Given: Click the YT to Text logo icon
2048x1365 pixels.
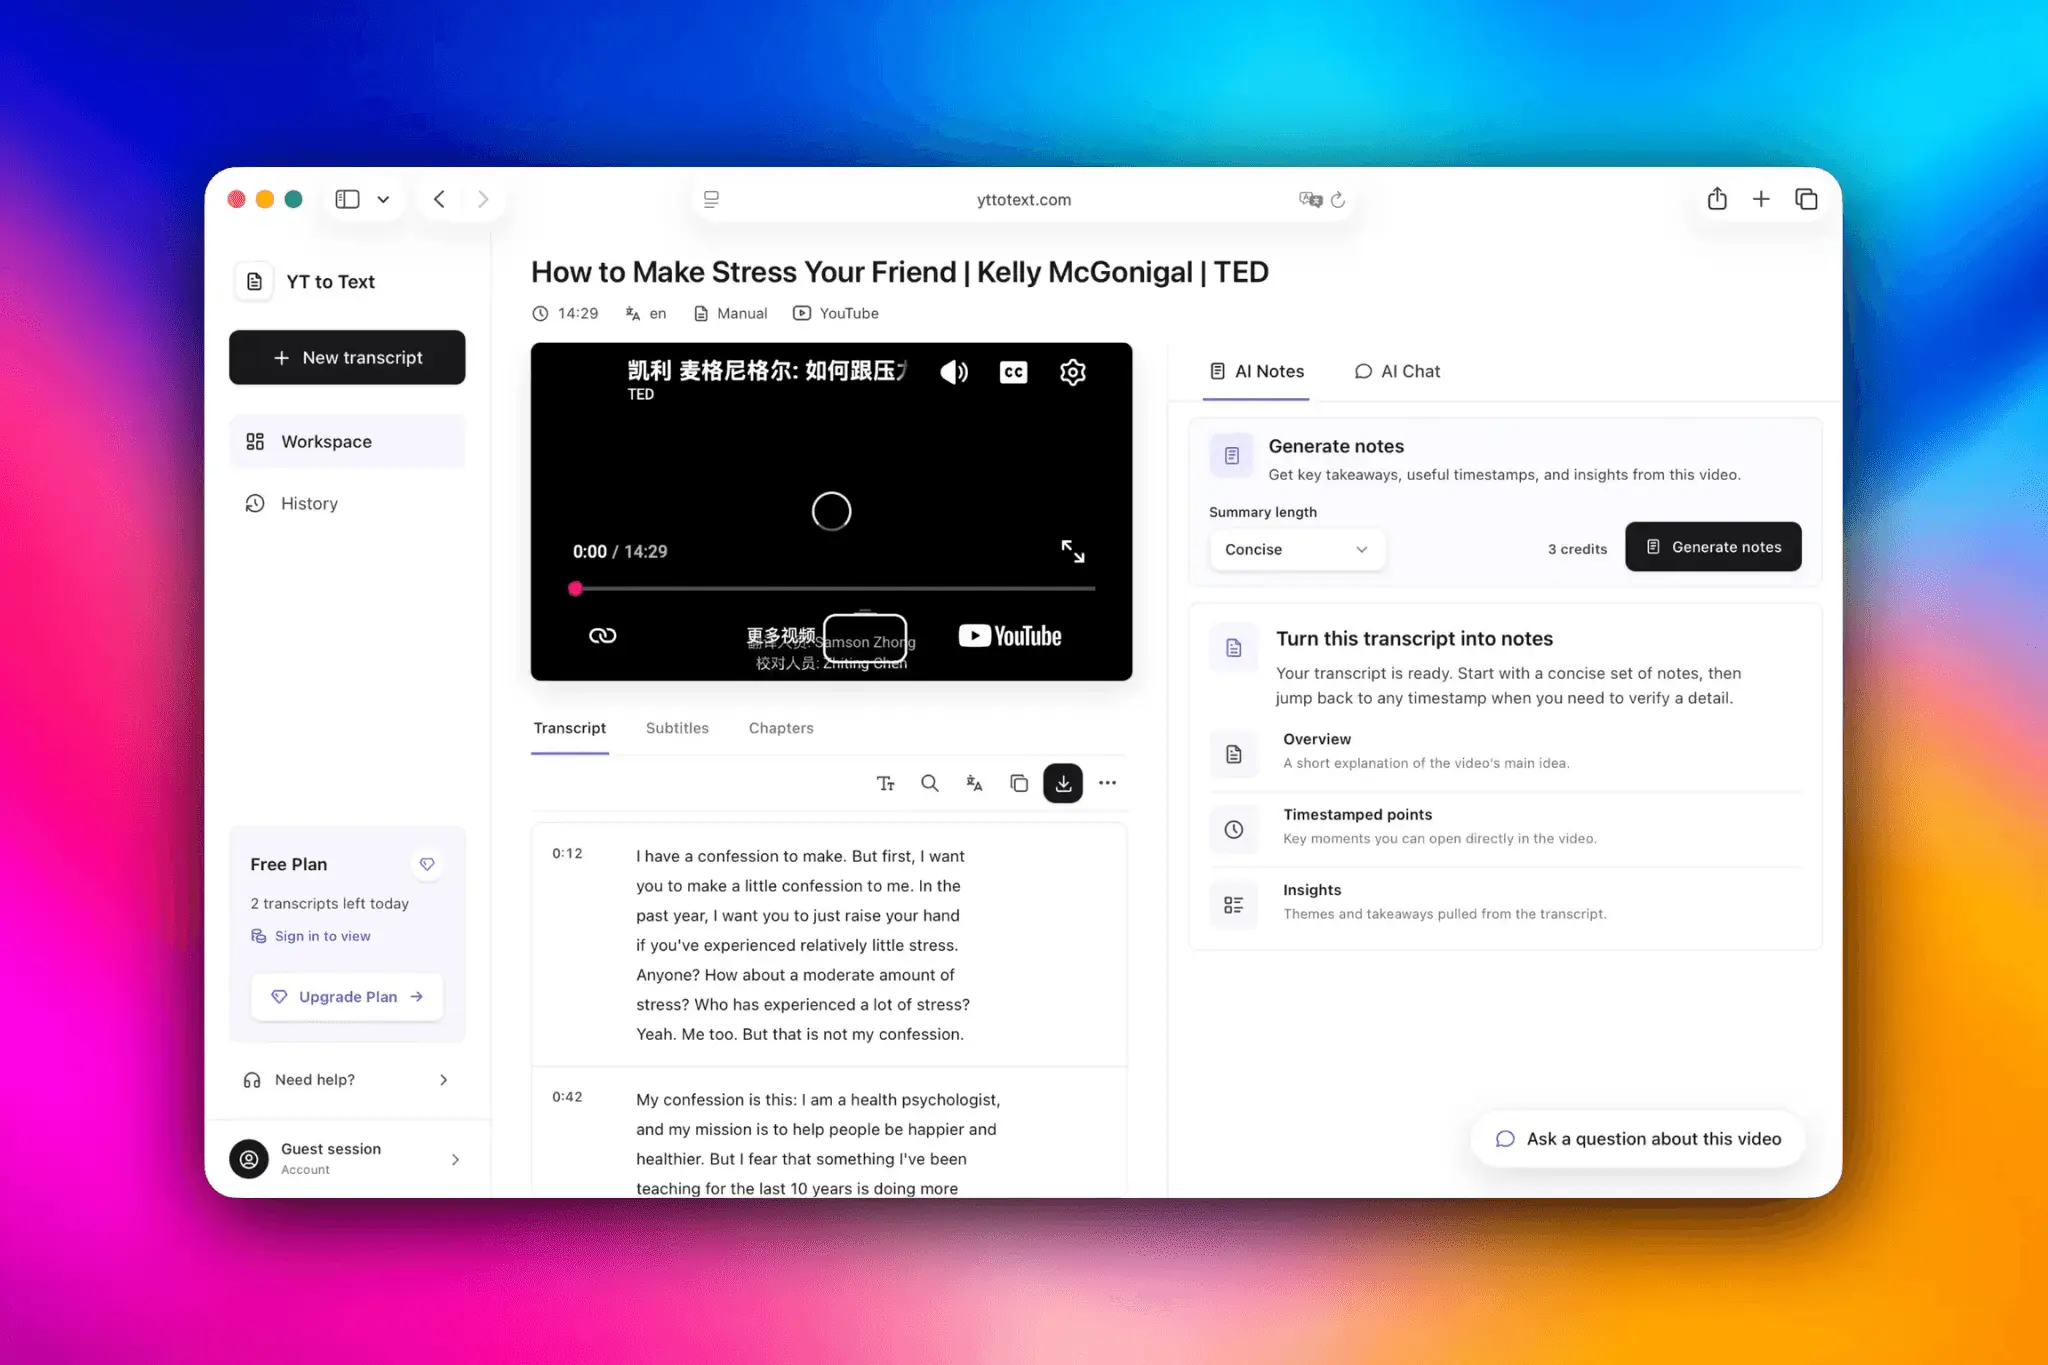Looking at the screenshot, I should (254, 282).
